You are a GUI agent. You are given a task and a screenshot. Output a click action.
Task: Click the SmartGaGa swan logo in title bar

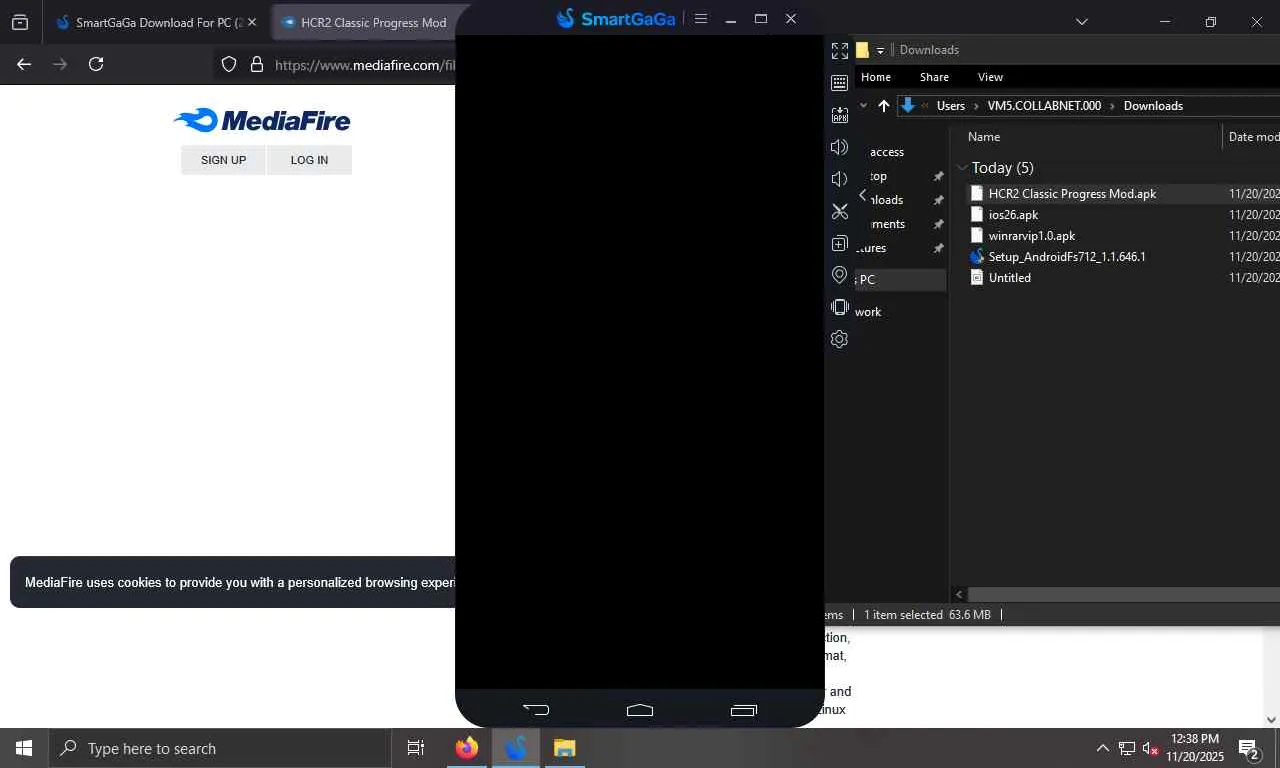point(566,18)
